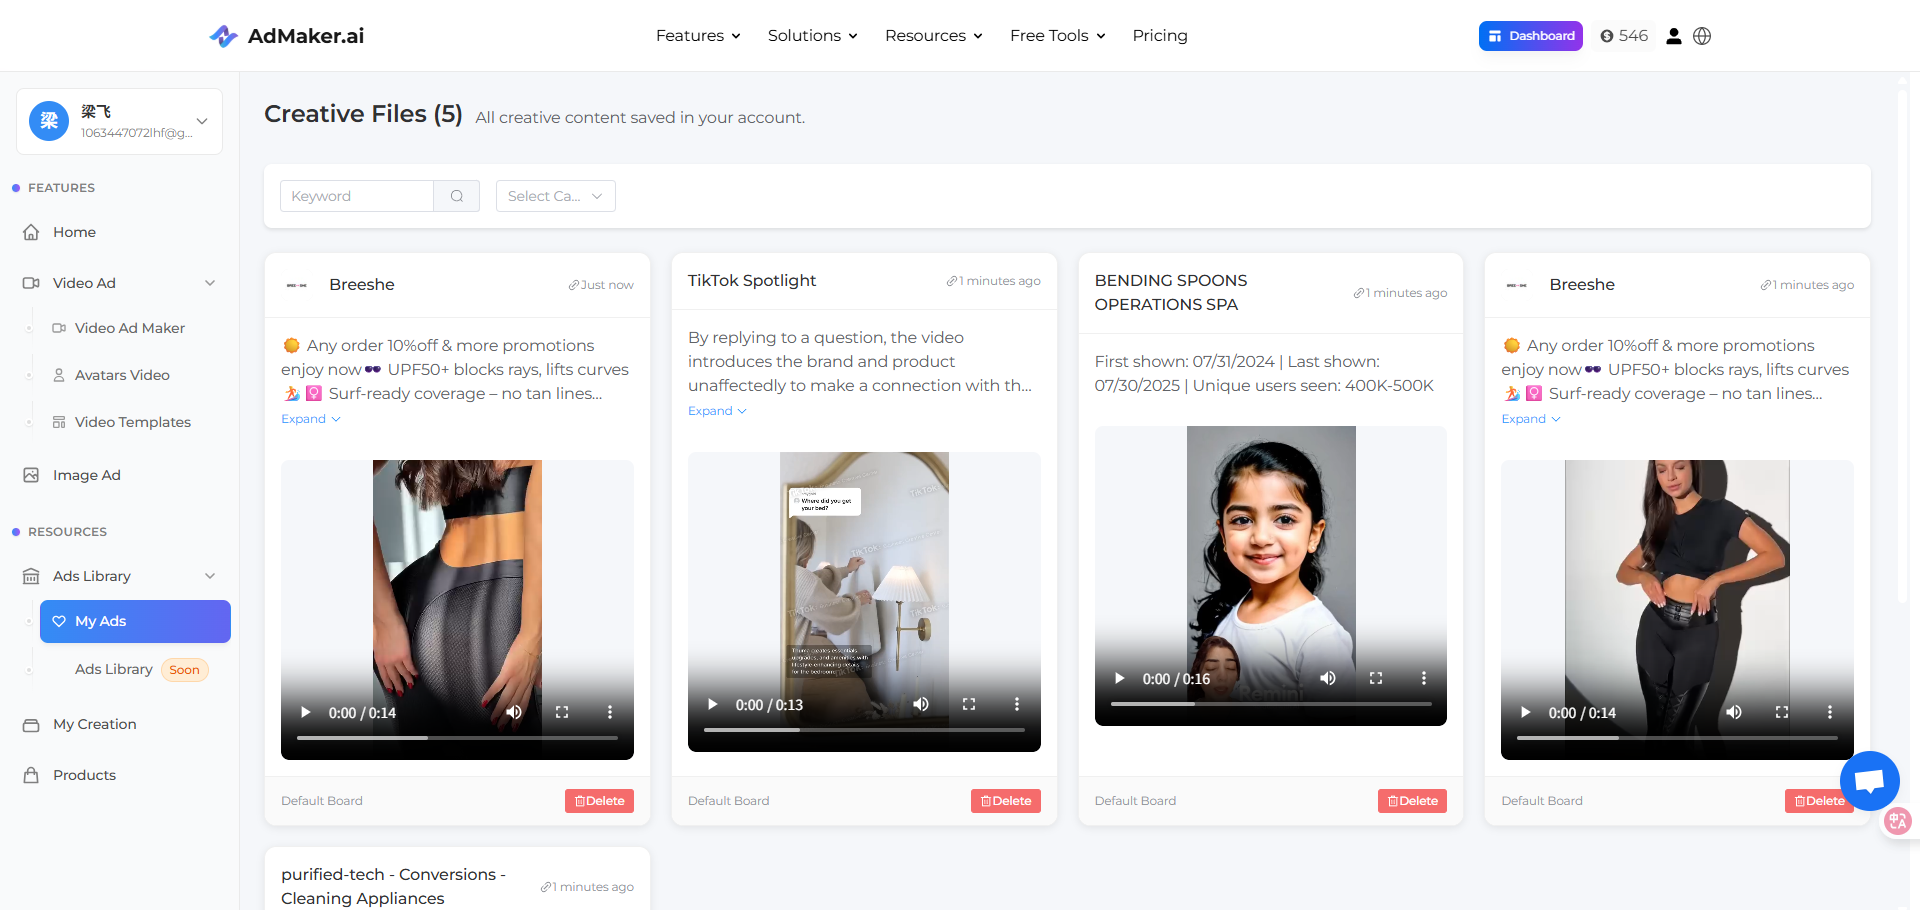Expand first Breeshe card description (Just now)

coord(311,419)
